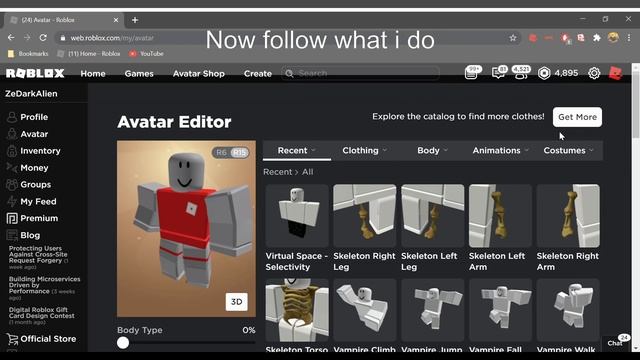This screenshot has height=360, width=640.
Task: Open the Profile sidebar icon
Action: 12,117
